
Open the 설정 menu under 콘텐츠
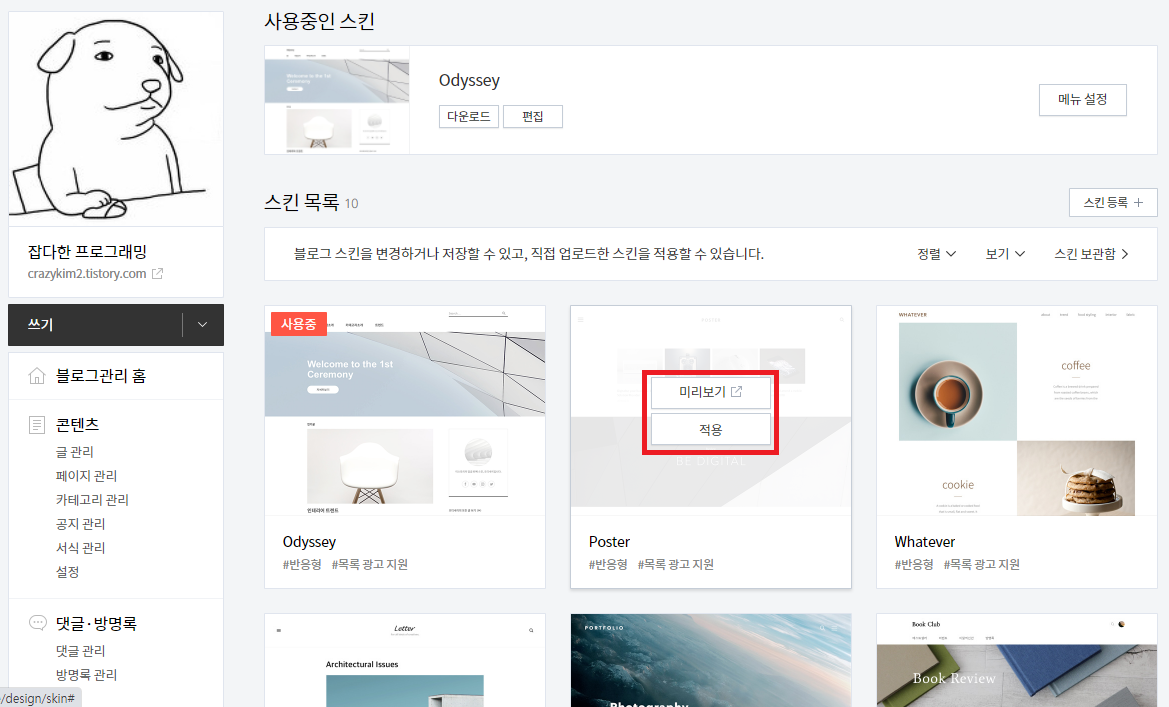[x=68, y=572]
